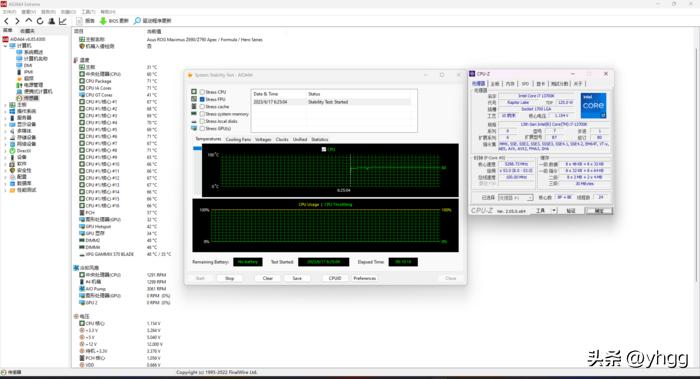The height and width of the screenshot is (379, 700).
Task: Click the AIO Pump fan row icon
Action: [x=82, y=289]
